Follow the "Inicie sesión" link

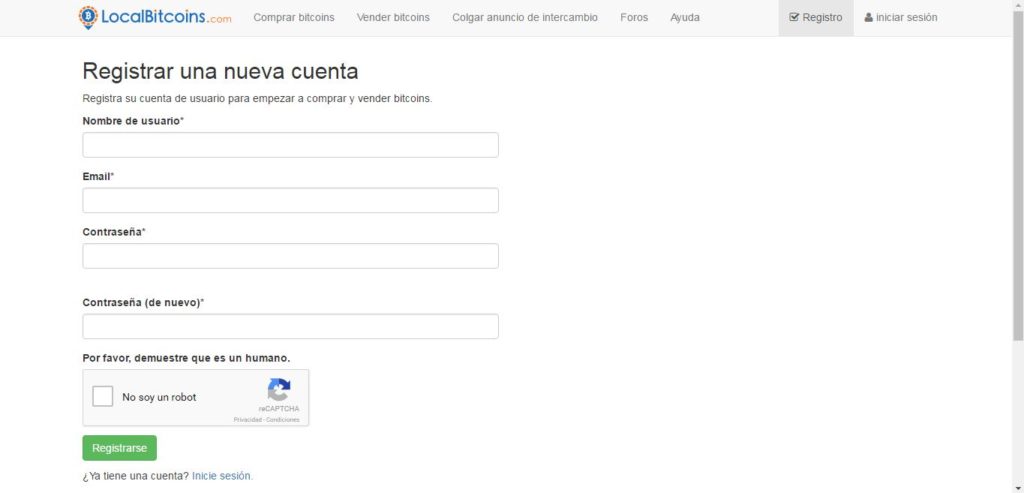[x=222, y=476]
